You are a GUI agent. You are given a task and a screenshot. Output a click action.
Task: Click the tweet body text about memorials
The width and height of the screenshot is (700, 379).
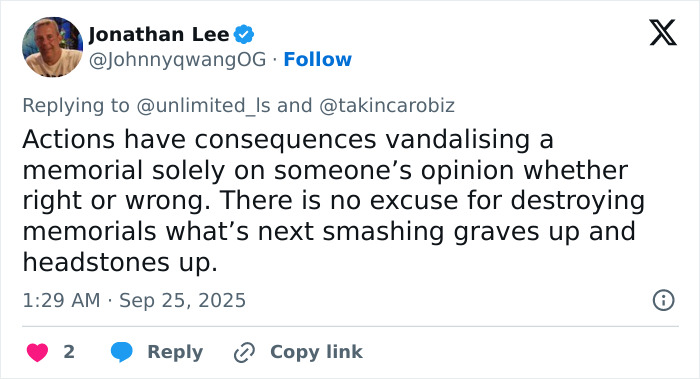pyautogui.click(x=333, y=200)
